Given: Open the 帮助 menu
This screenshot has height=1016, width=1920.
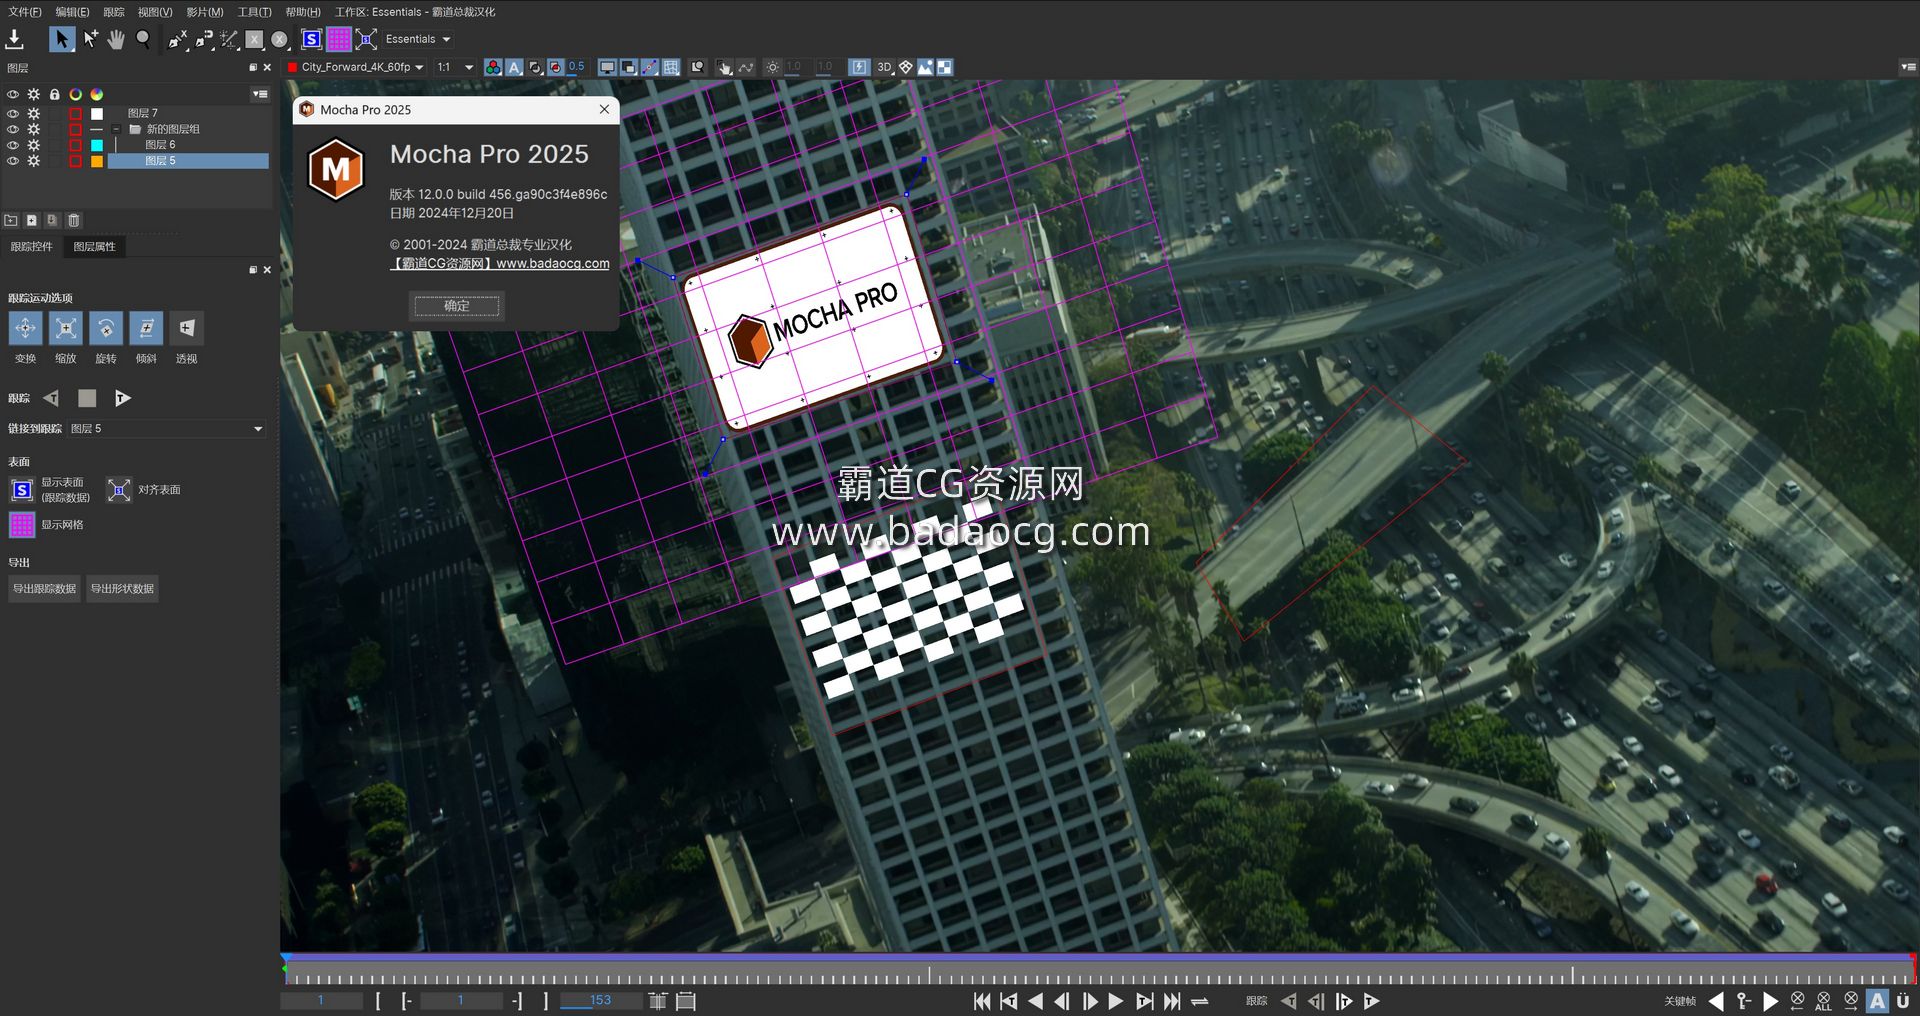Looking at the screenshot, I should (x=303, y=12).
